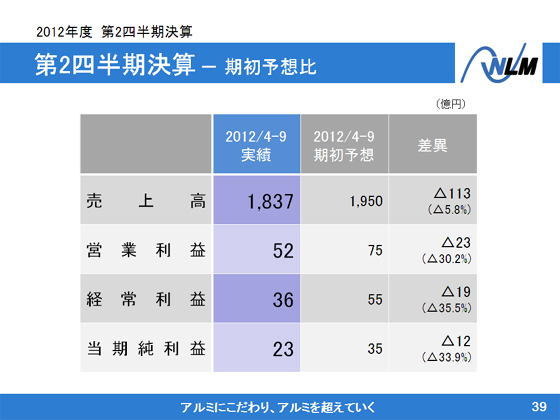Click the △30.2% difference percentage
The width and height of the screenshot is (560, 420).
coord(446,259)
